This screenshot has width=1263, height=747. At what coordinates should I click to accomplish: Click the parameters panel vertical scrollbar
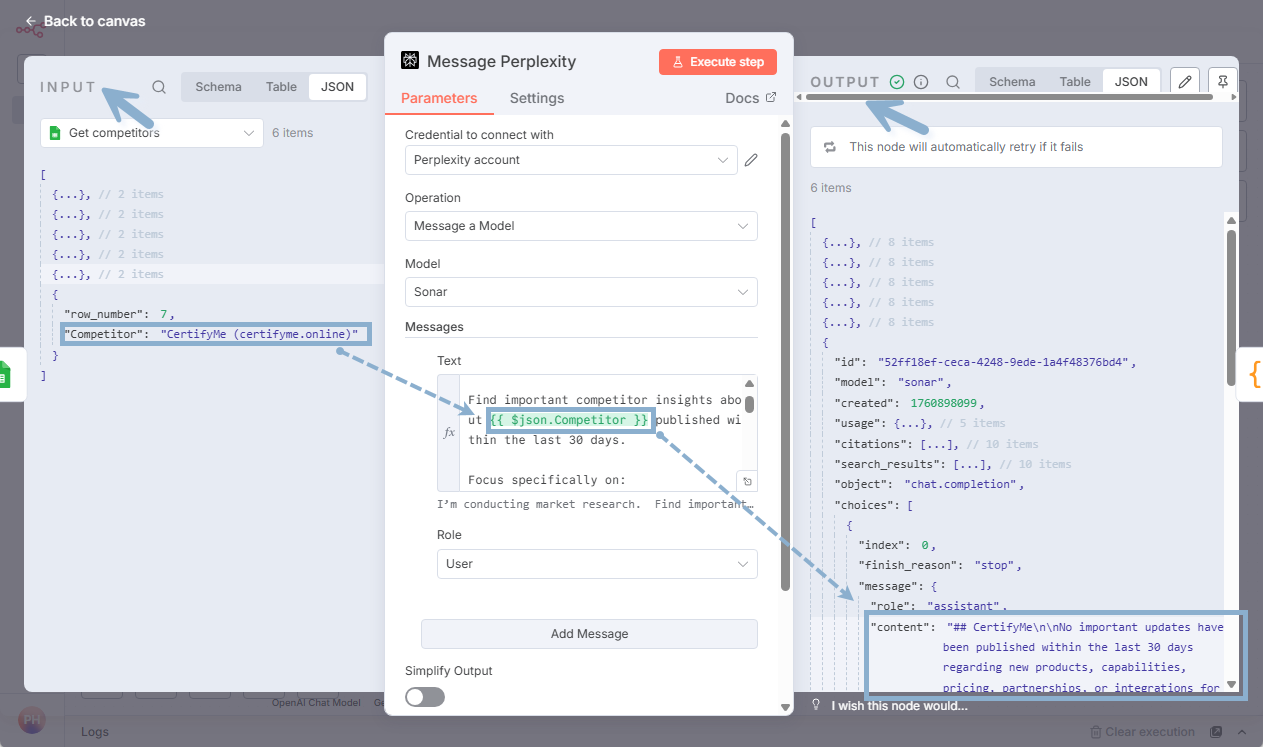786,360
